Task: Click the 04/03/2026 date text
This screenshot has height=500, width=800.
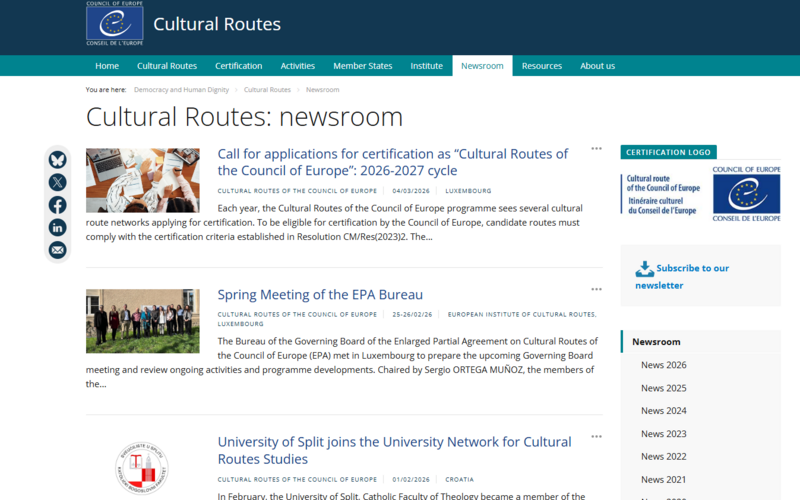Action: point(411,191)
